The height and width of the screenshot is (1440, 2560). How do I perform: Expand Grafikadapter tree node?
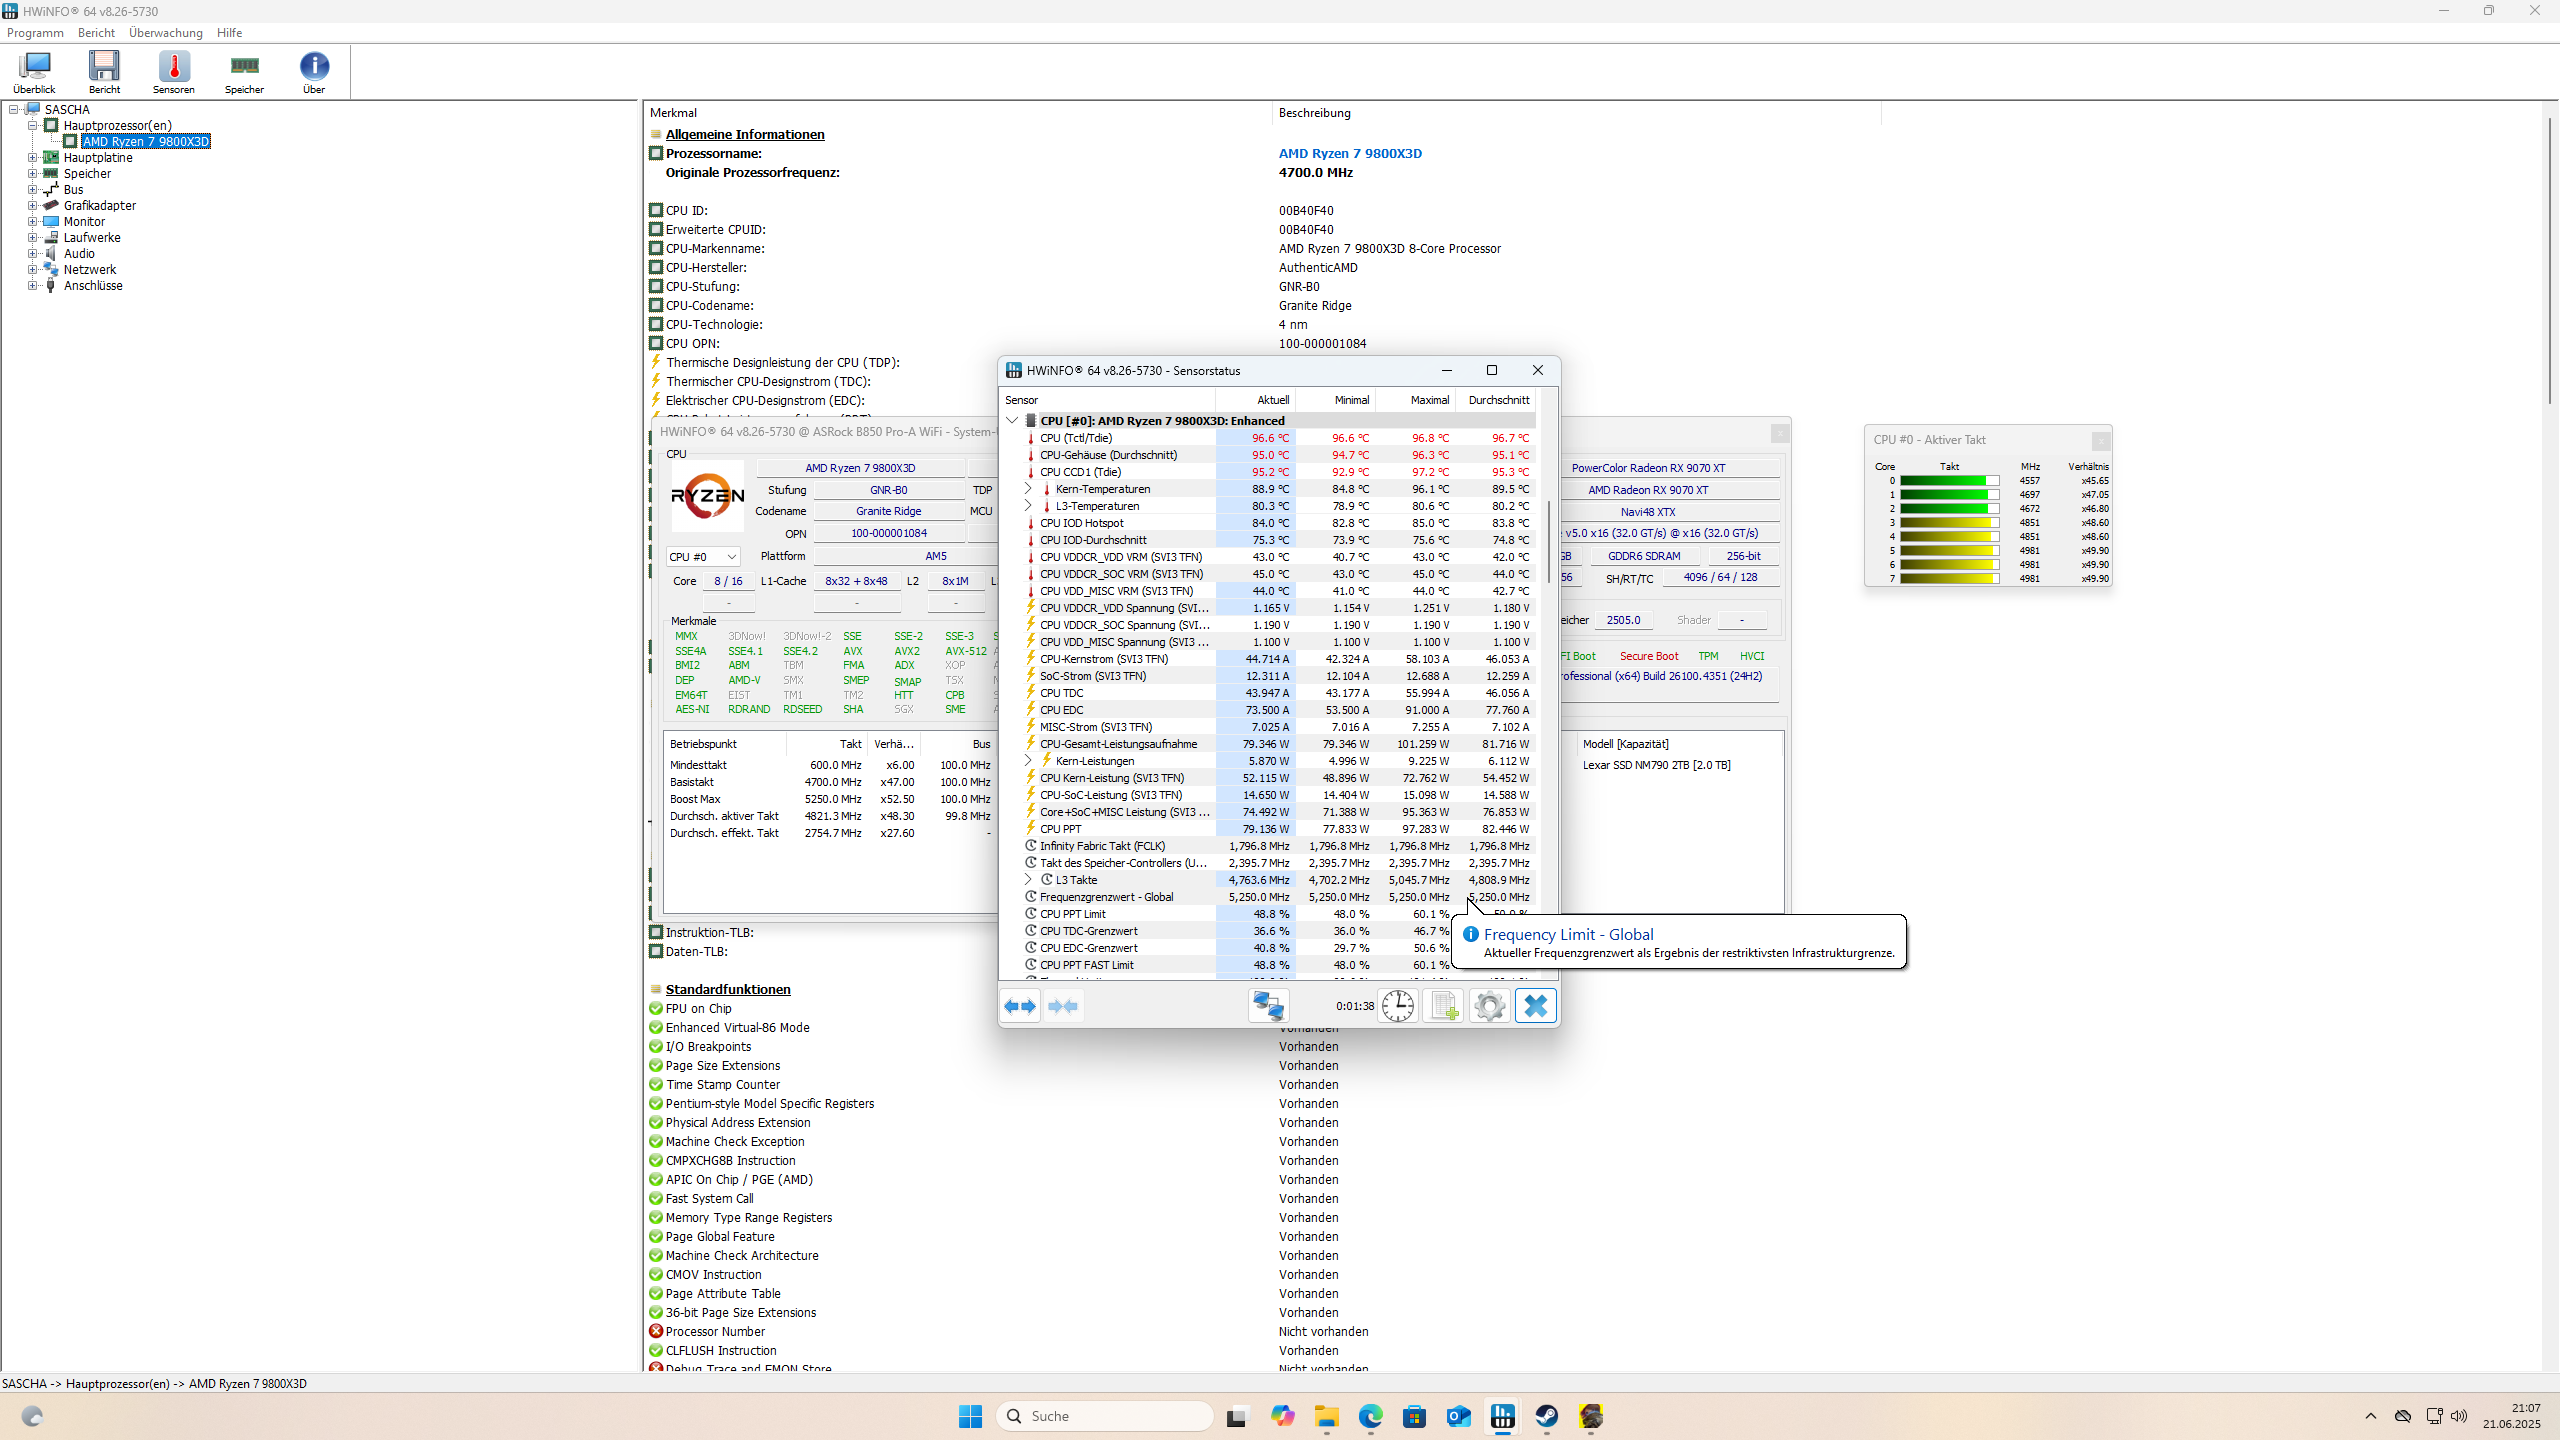[32, 206]
